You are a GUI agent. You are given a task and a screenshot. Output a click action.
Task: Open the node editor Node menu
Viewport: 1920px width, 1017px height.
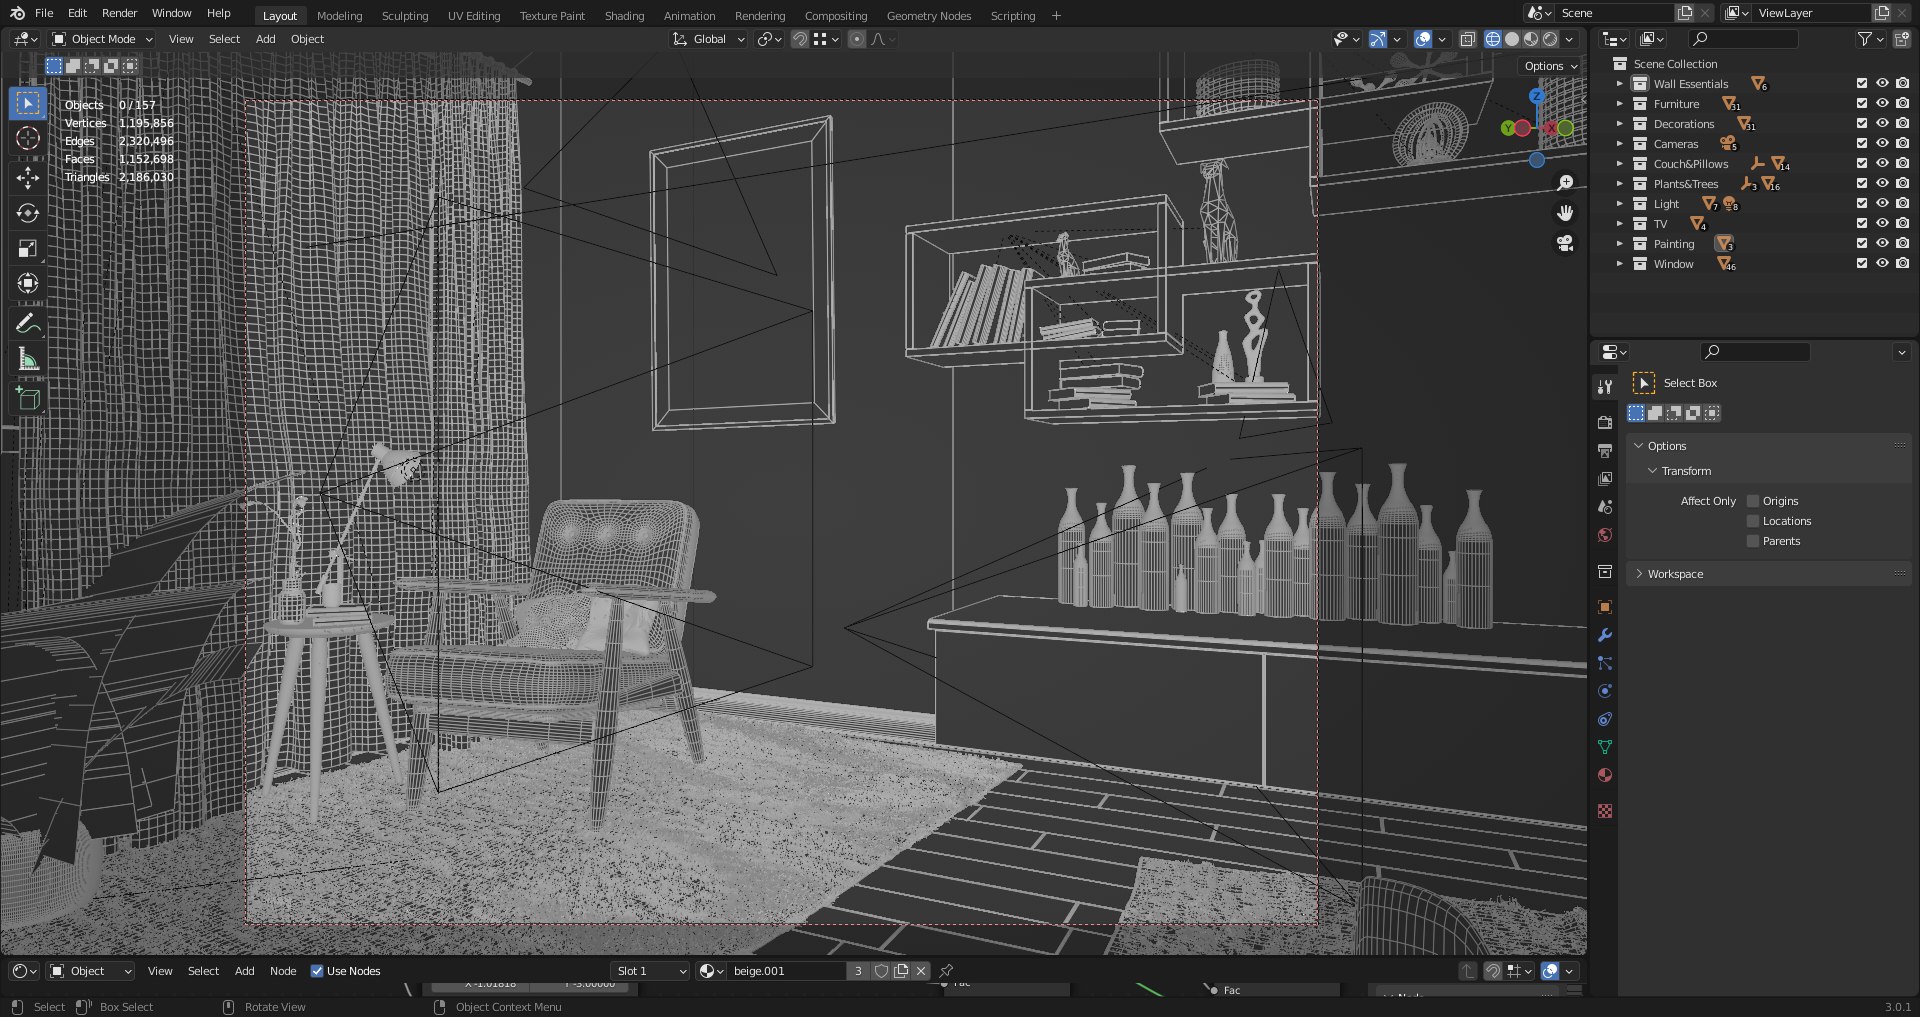click(x=283, y=971)
